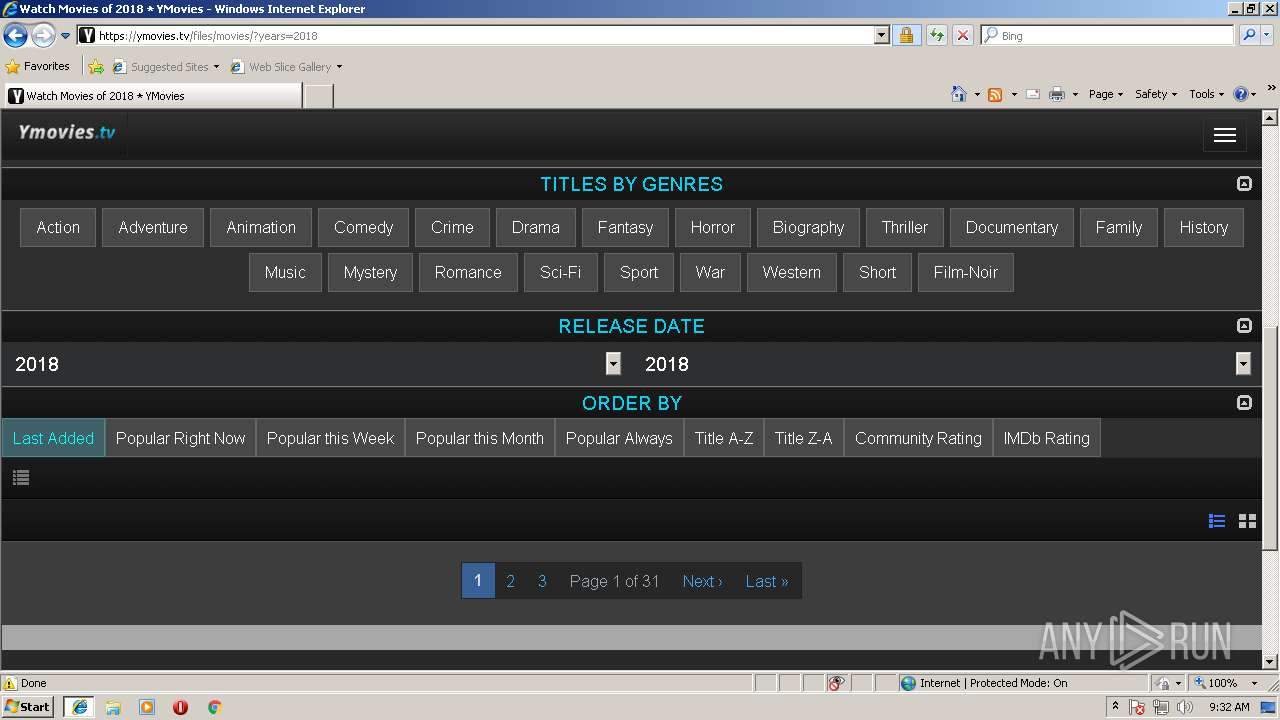Click the Bing search box
Image resolution: width=1280 pixels, height=720 pixels.
(x=1107, y=36)
